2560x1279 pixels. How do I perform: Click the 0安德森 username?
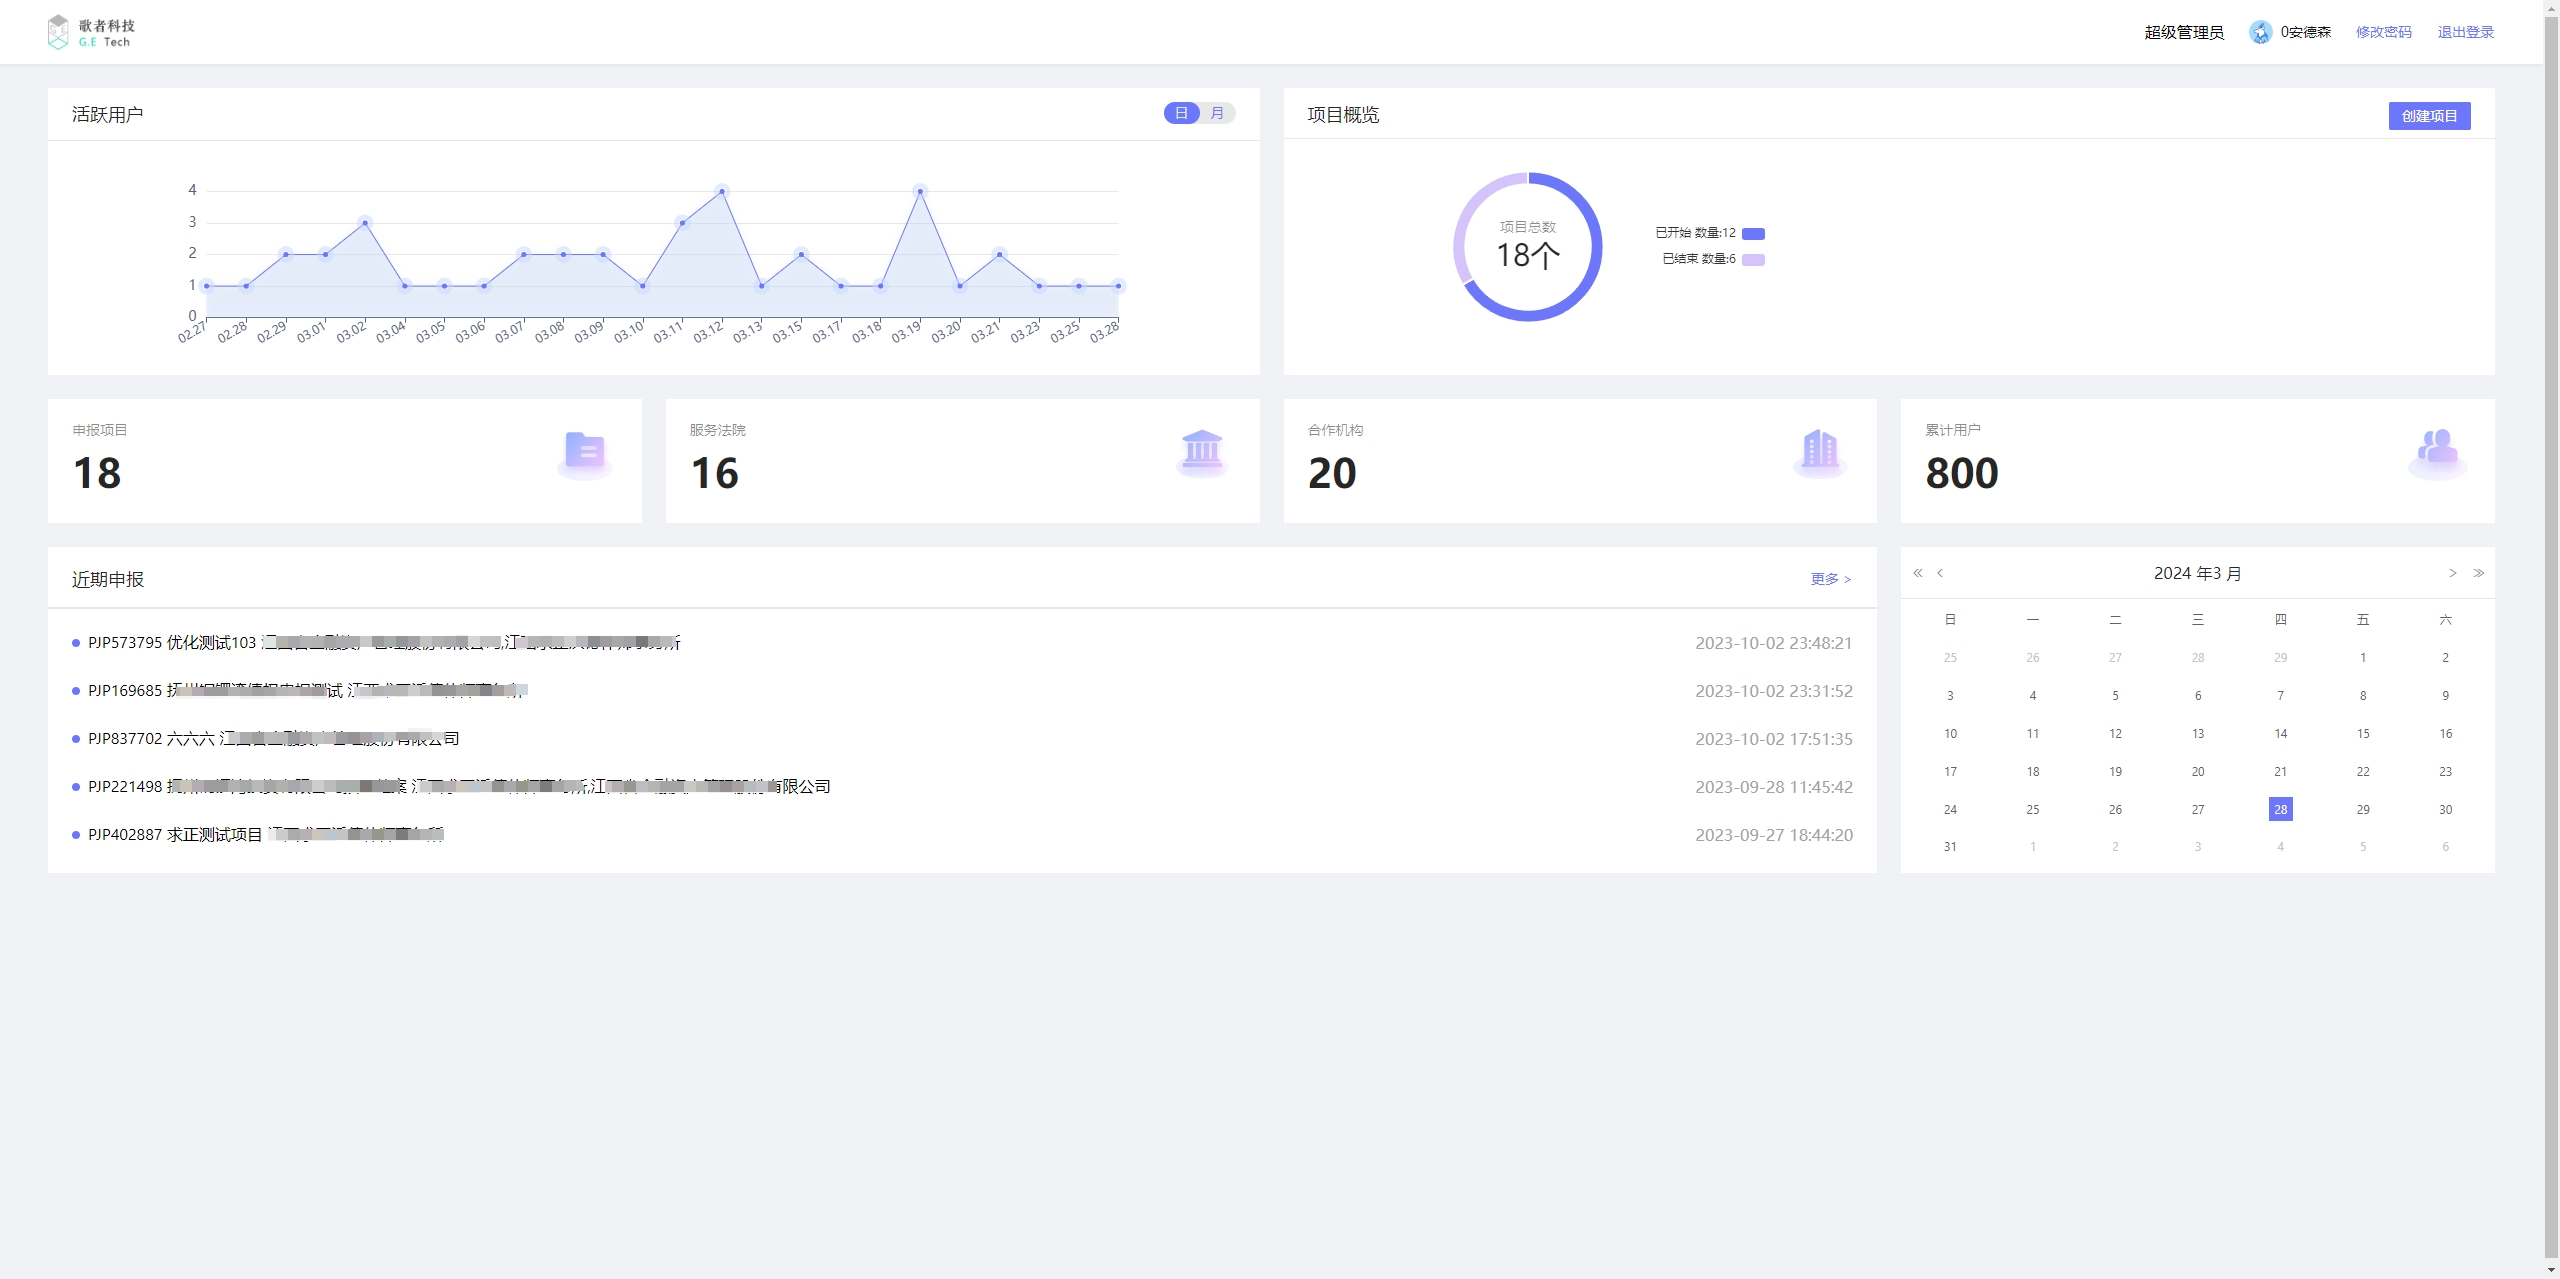tap(2305, 32)
